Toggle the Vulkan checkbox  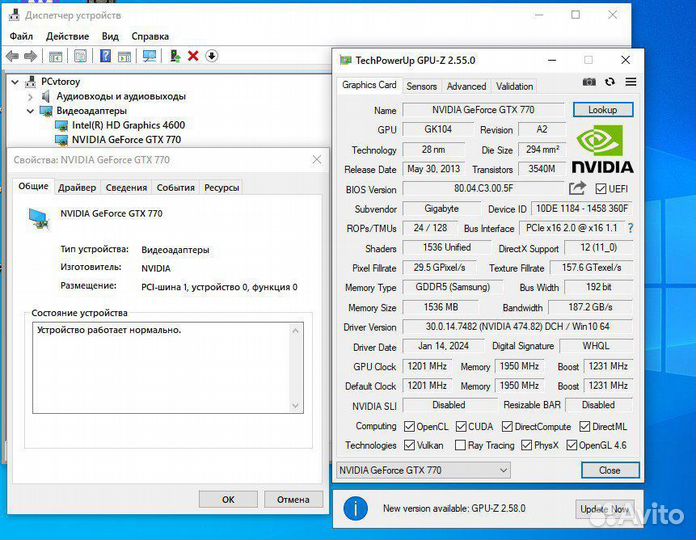409,445
